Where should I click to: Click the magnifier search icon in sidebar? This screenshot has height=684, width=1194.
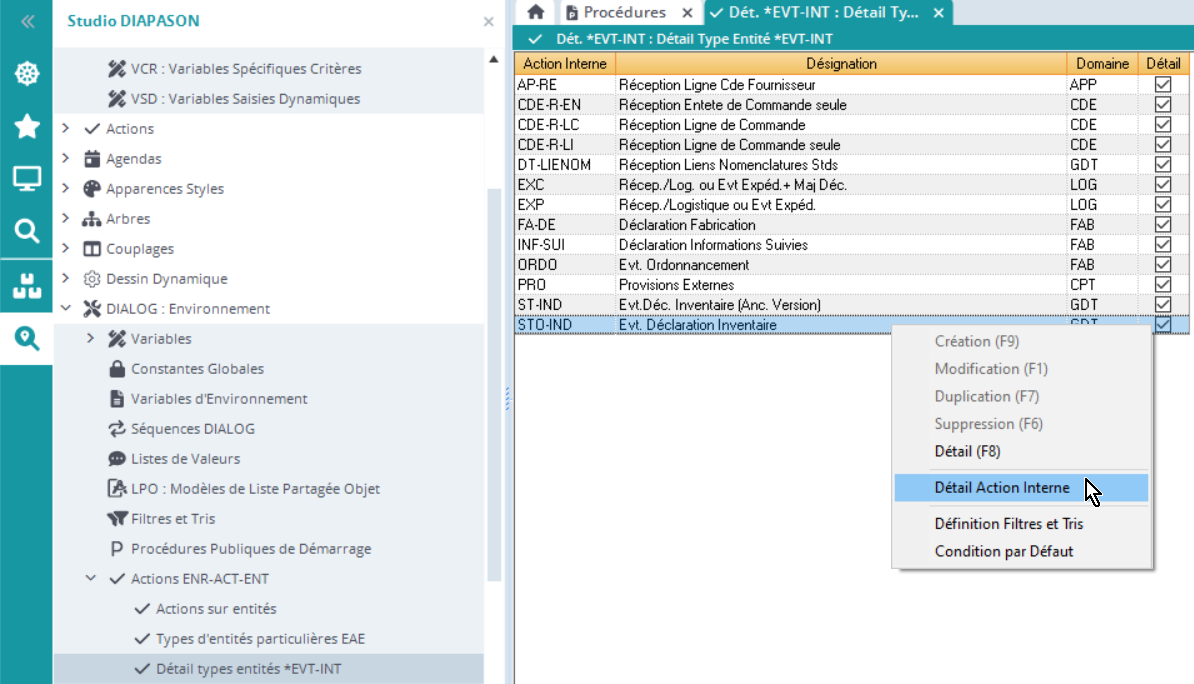(26, 232)
